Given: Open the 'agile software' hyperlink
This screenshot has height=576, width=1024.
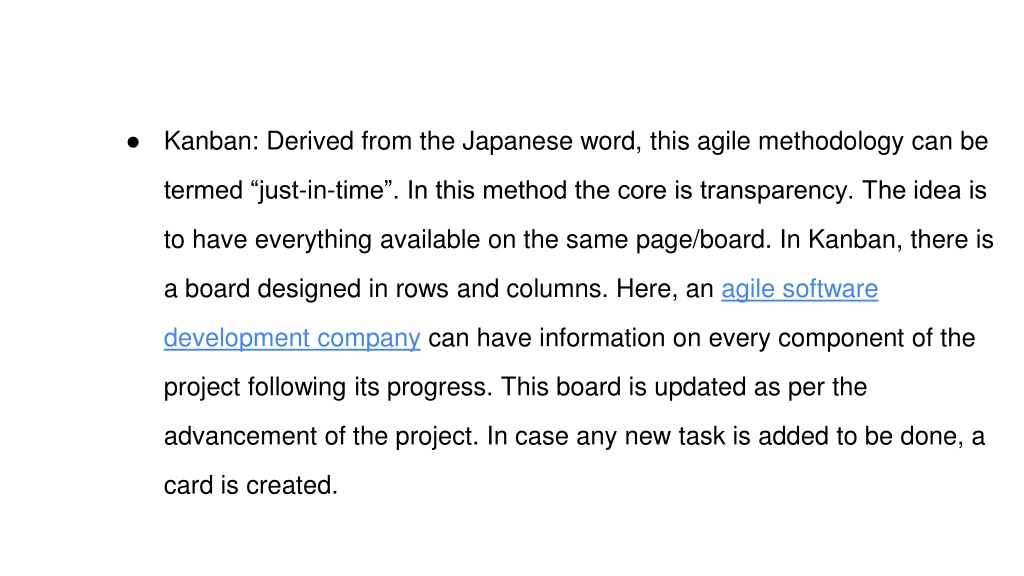Looking at the screenshot, I should coord(799,289).
